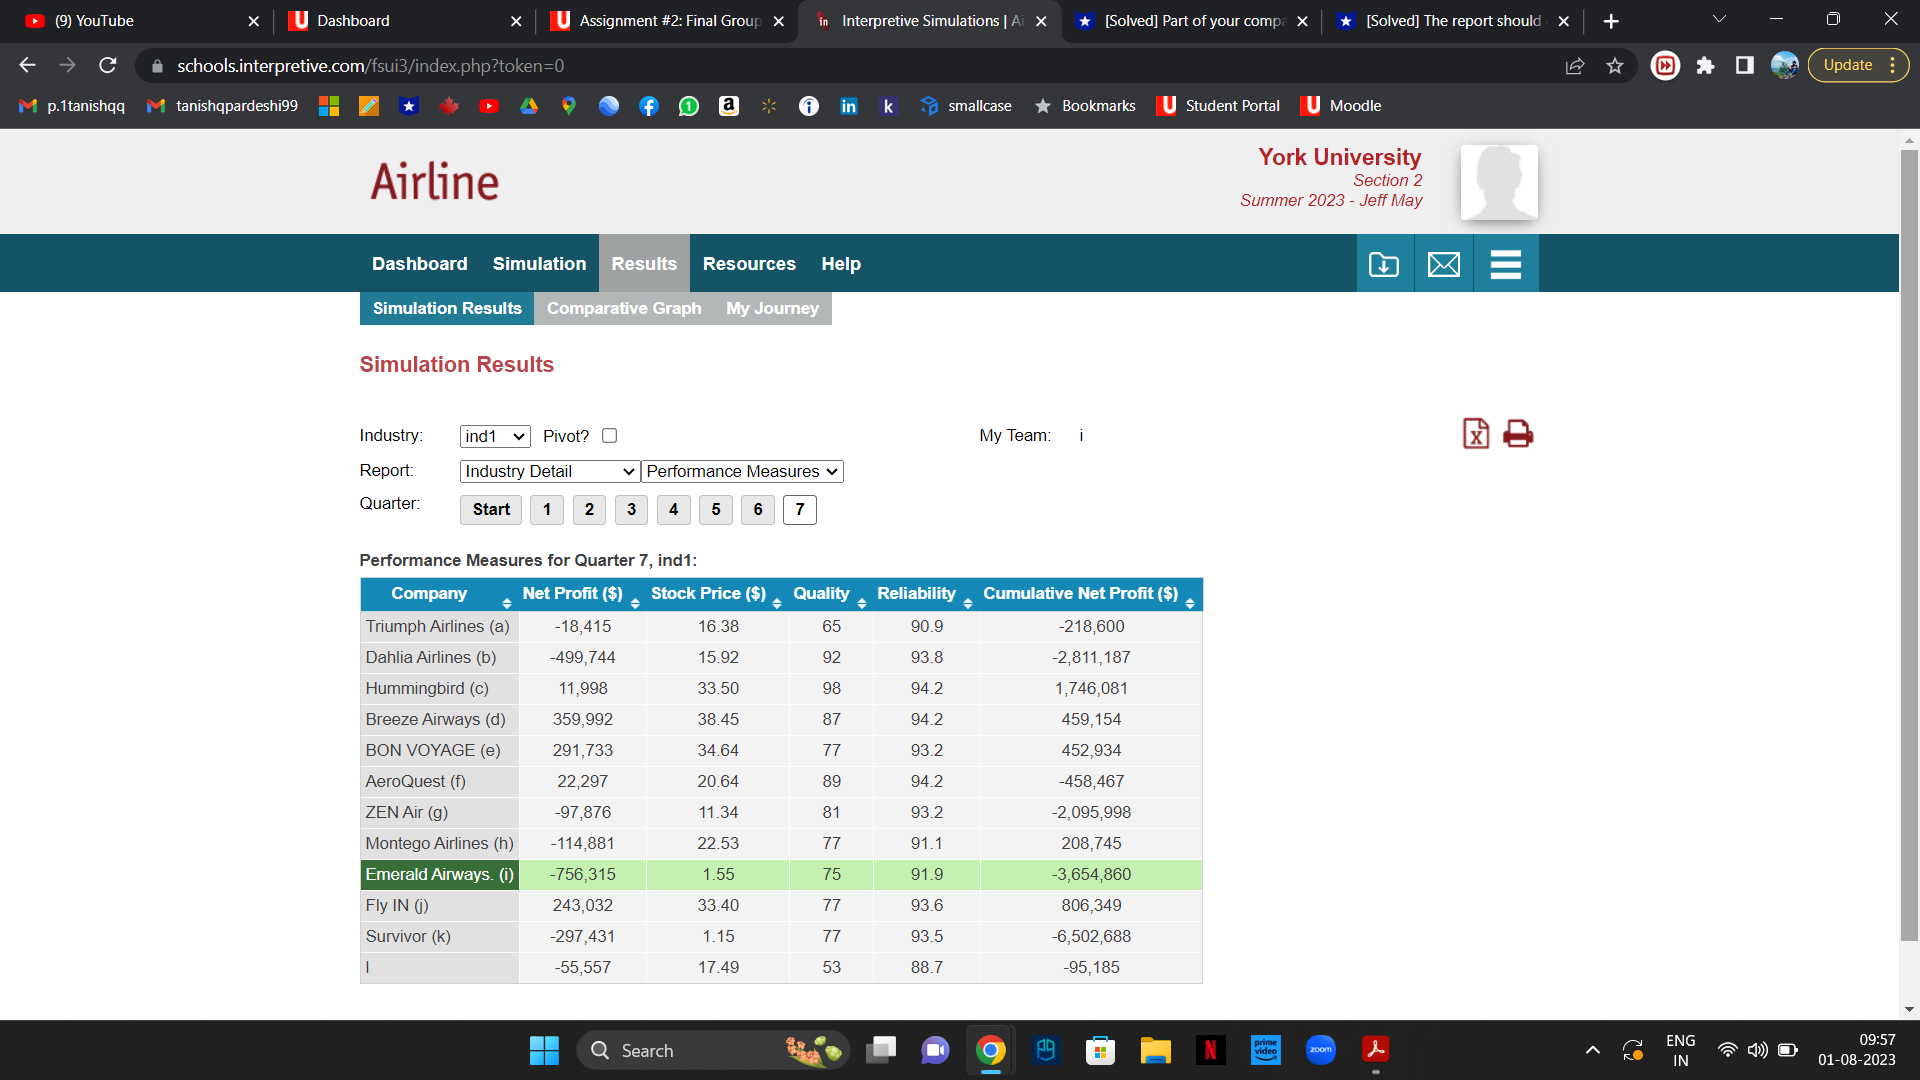The width and height of the screenshot is (1920, 1080).
Task: Open File Explorer from the taskbar
Action: tap(1155, 1050)
